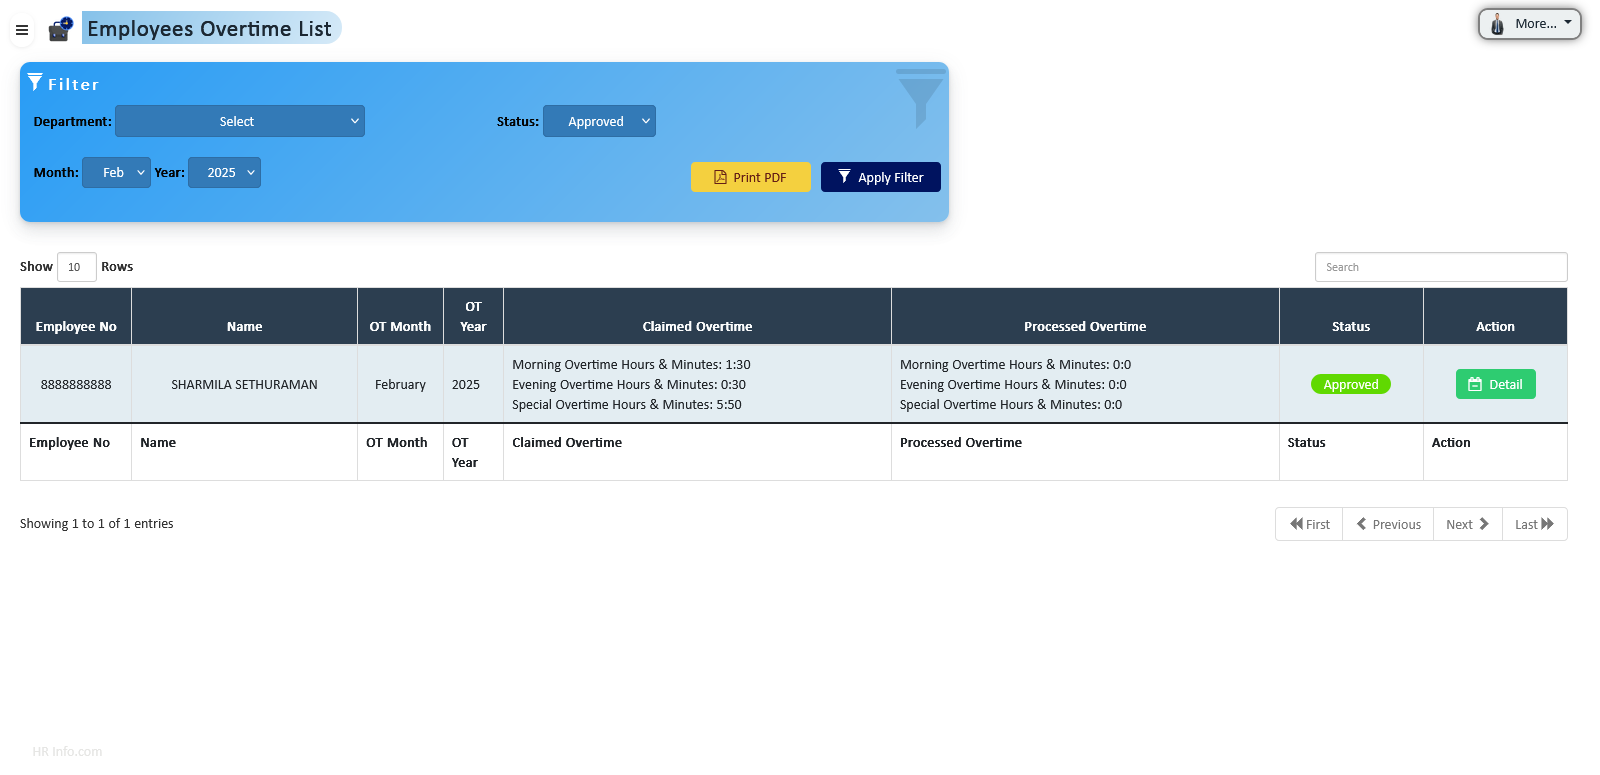
Task: Click Print PDF button
Action: 750,177
